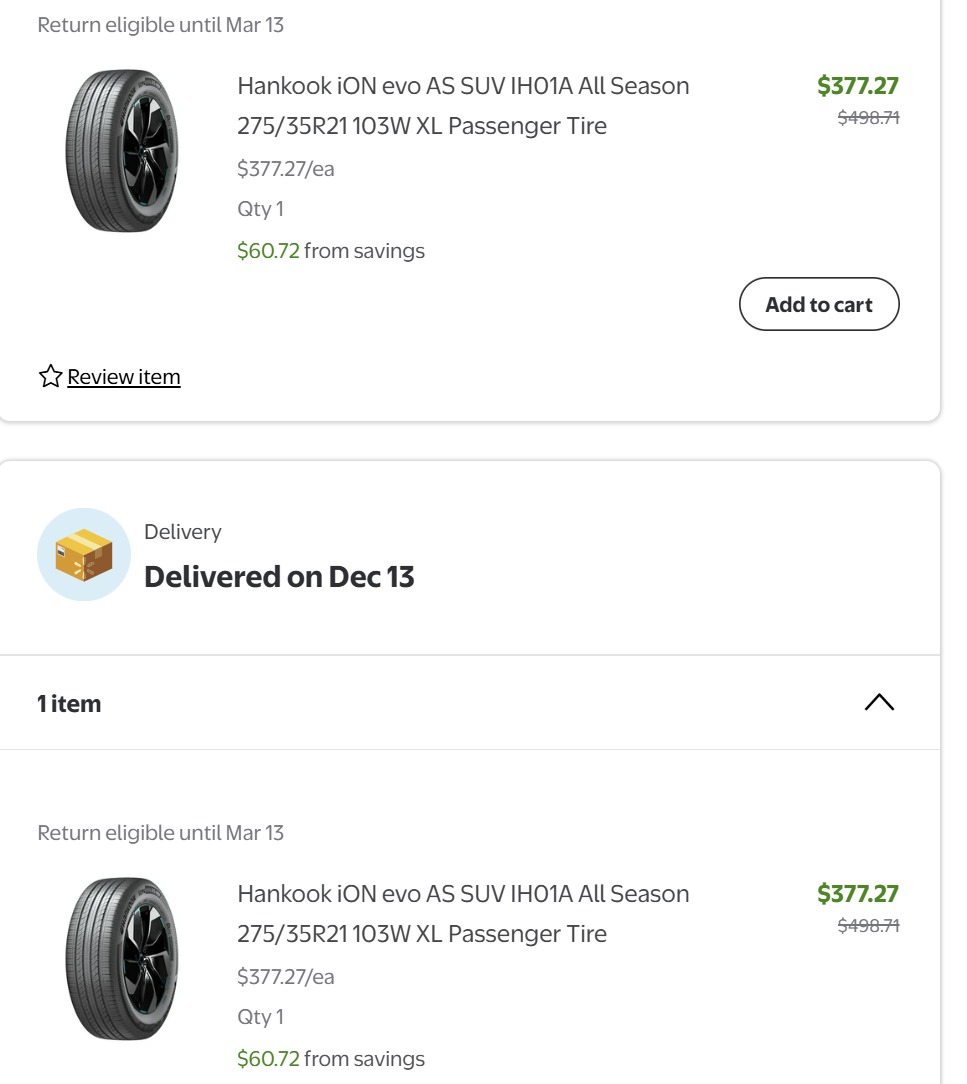Collapse the 1 item section with chevron
The width and height of the screenshot is (967, 1084).
tap(878, 703)
